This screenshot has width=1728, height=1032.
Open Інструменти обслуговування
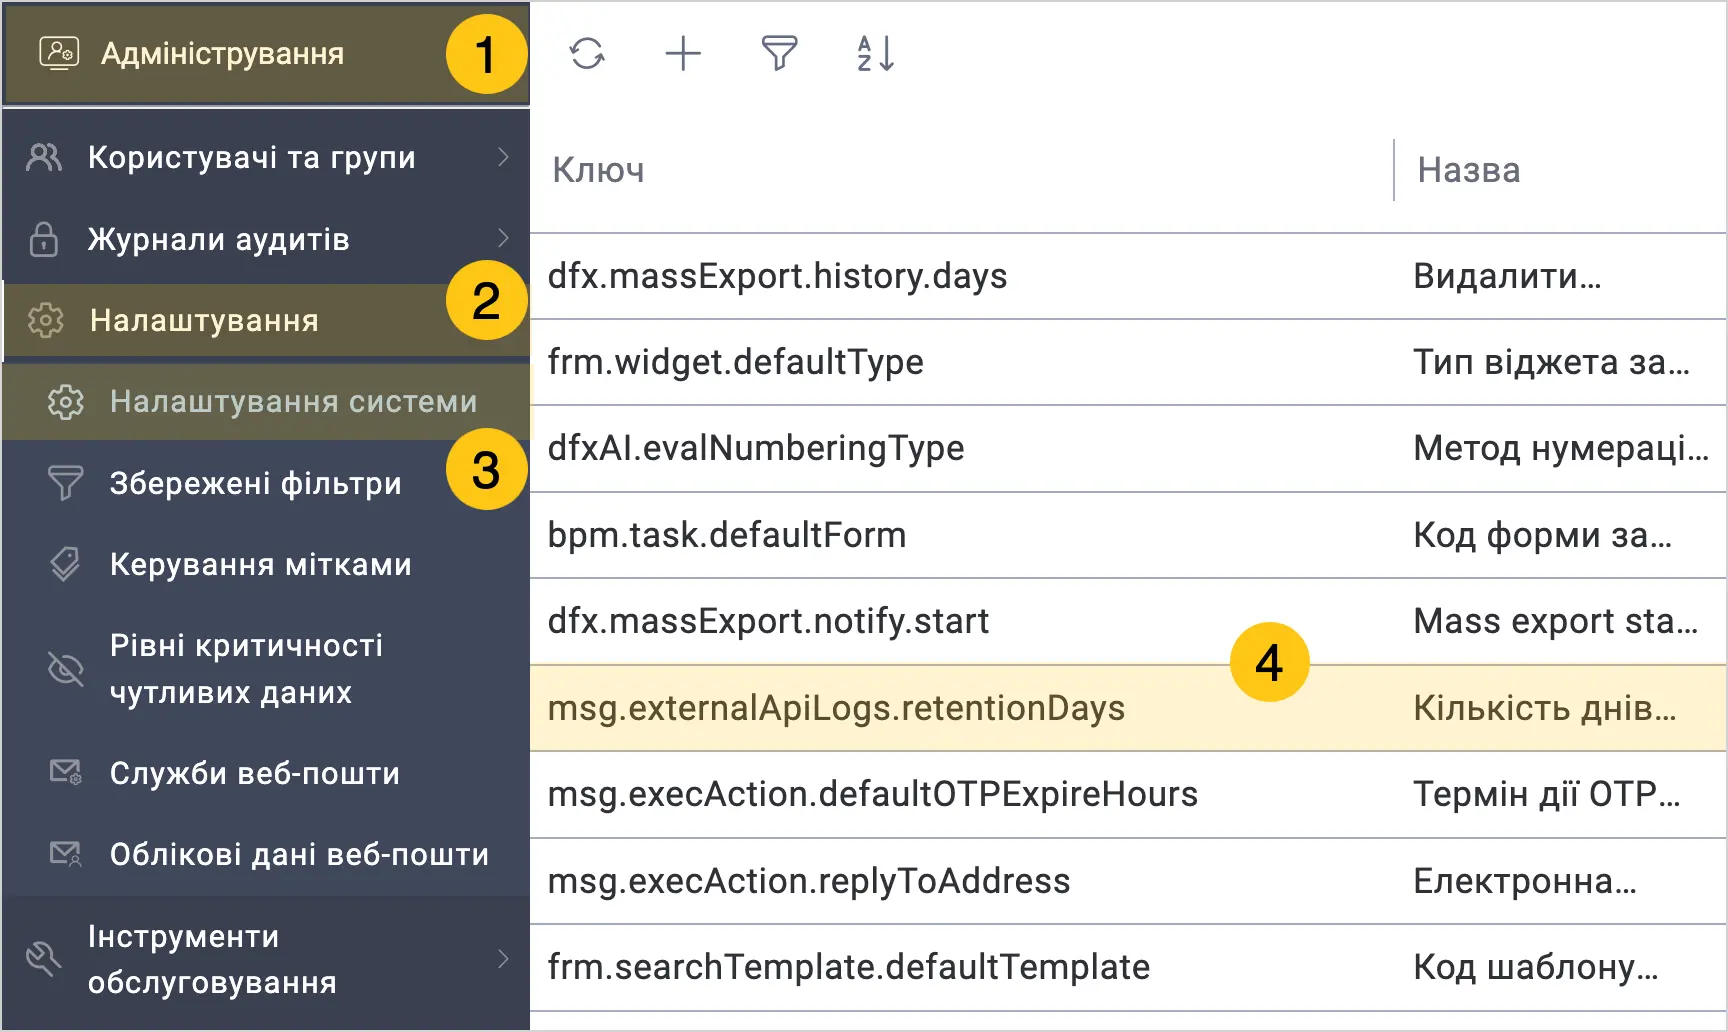[x=267, y=959]
